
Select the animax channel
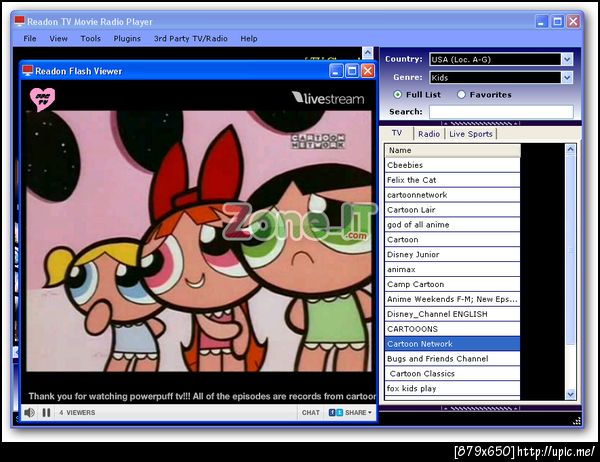tap(452, 269)
